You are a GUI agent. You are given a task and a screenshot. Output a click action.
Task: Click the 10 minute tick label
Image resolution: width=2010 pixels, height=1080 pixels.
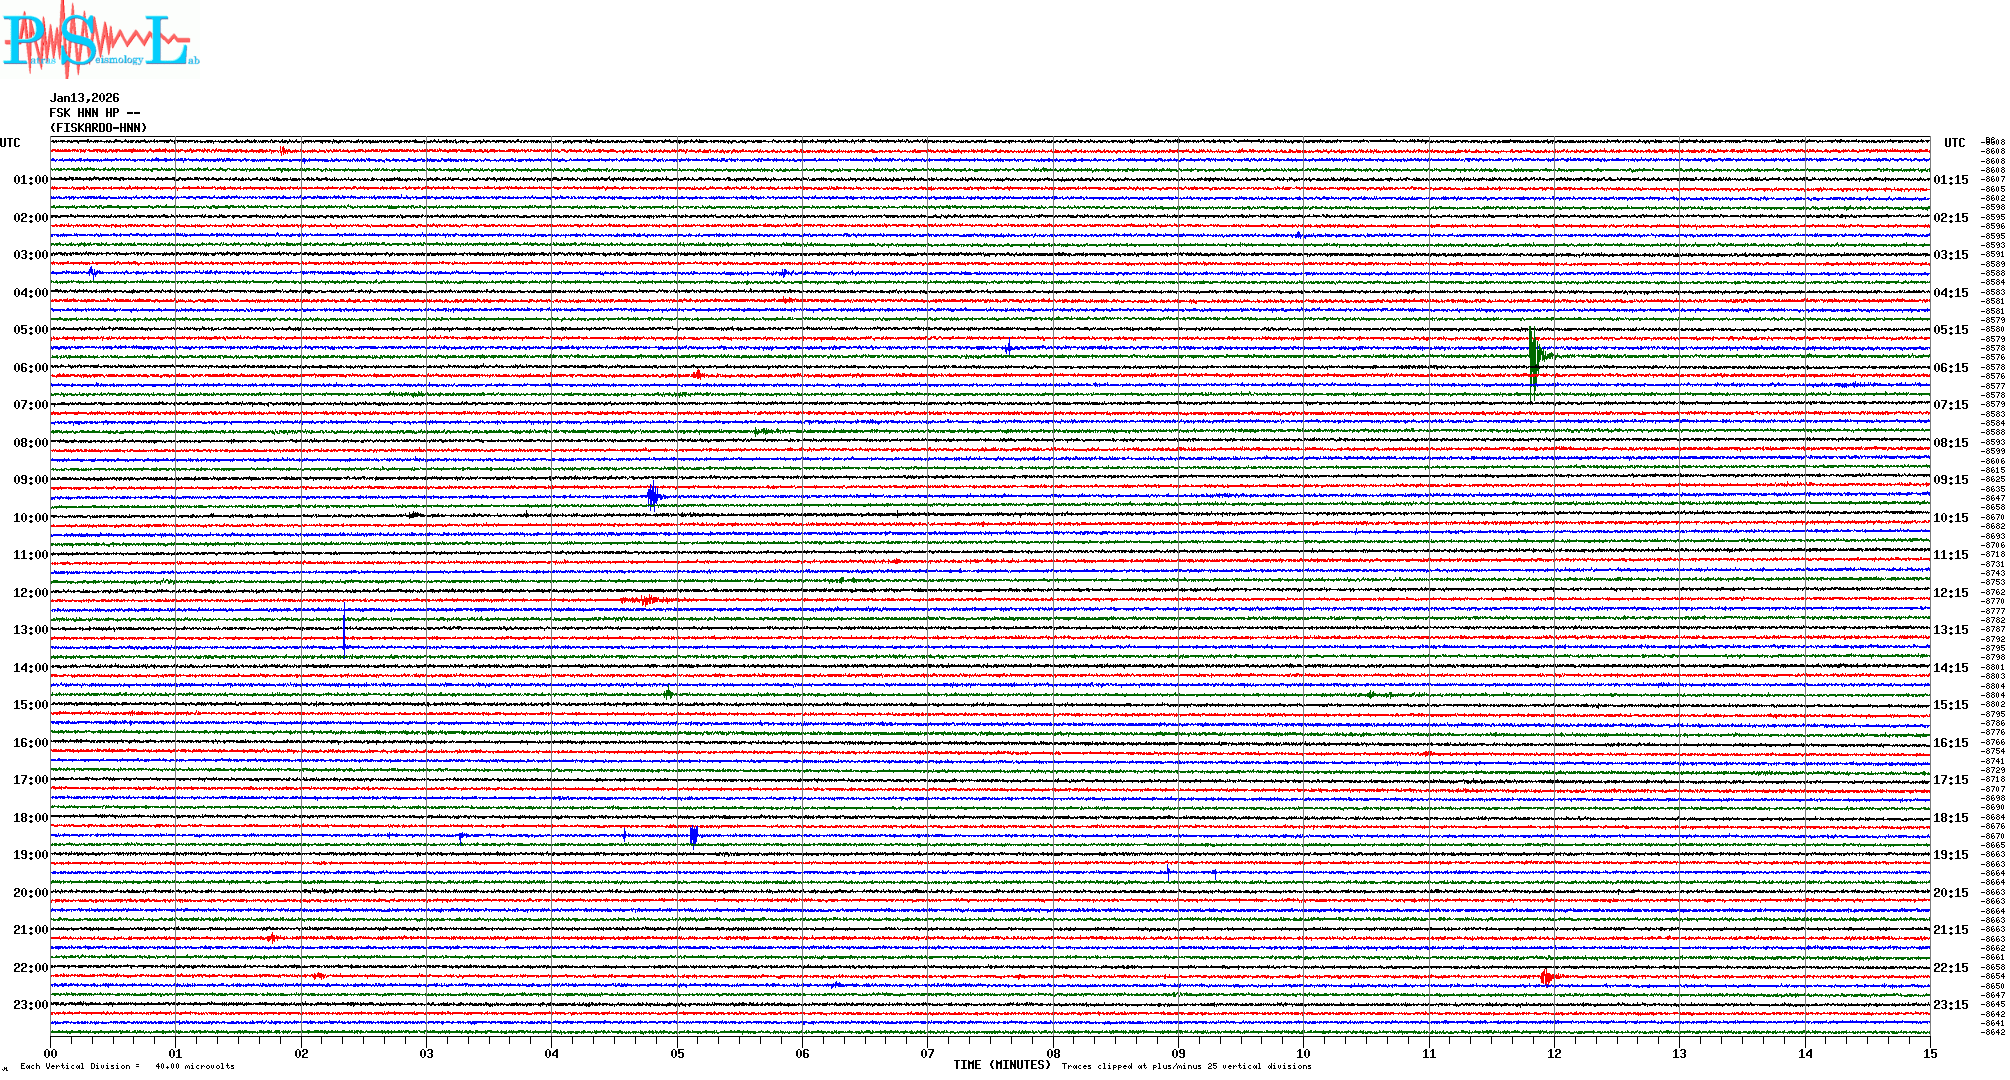(1303, 1054)
